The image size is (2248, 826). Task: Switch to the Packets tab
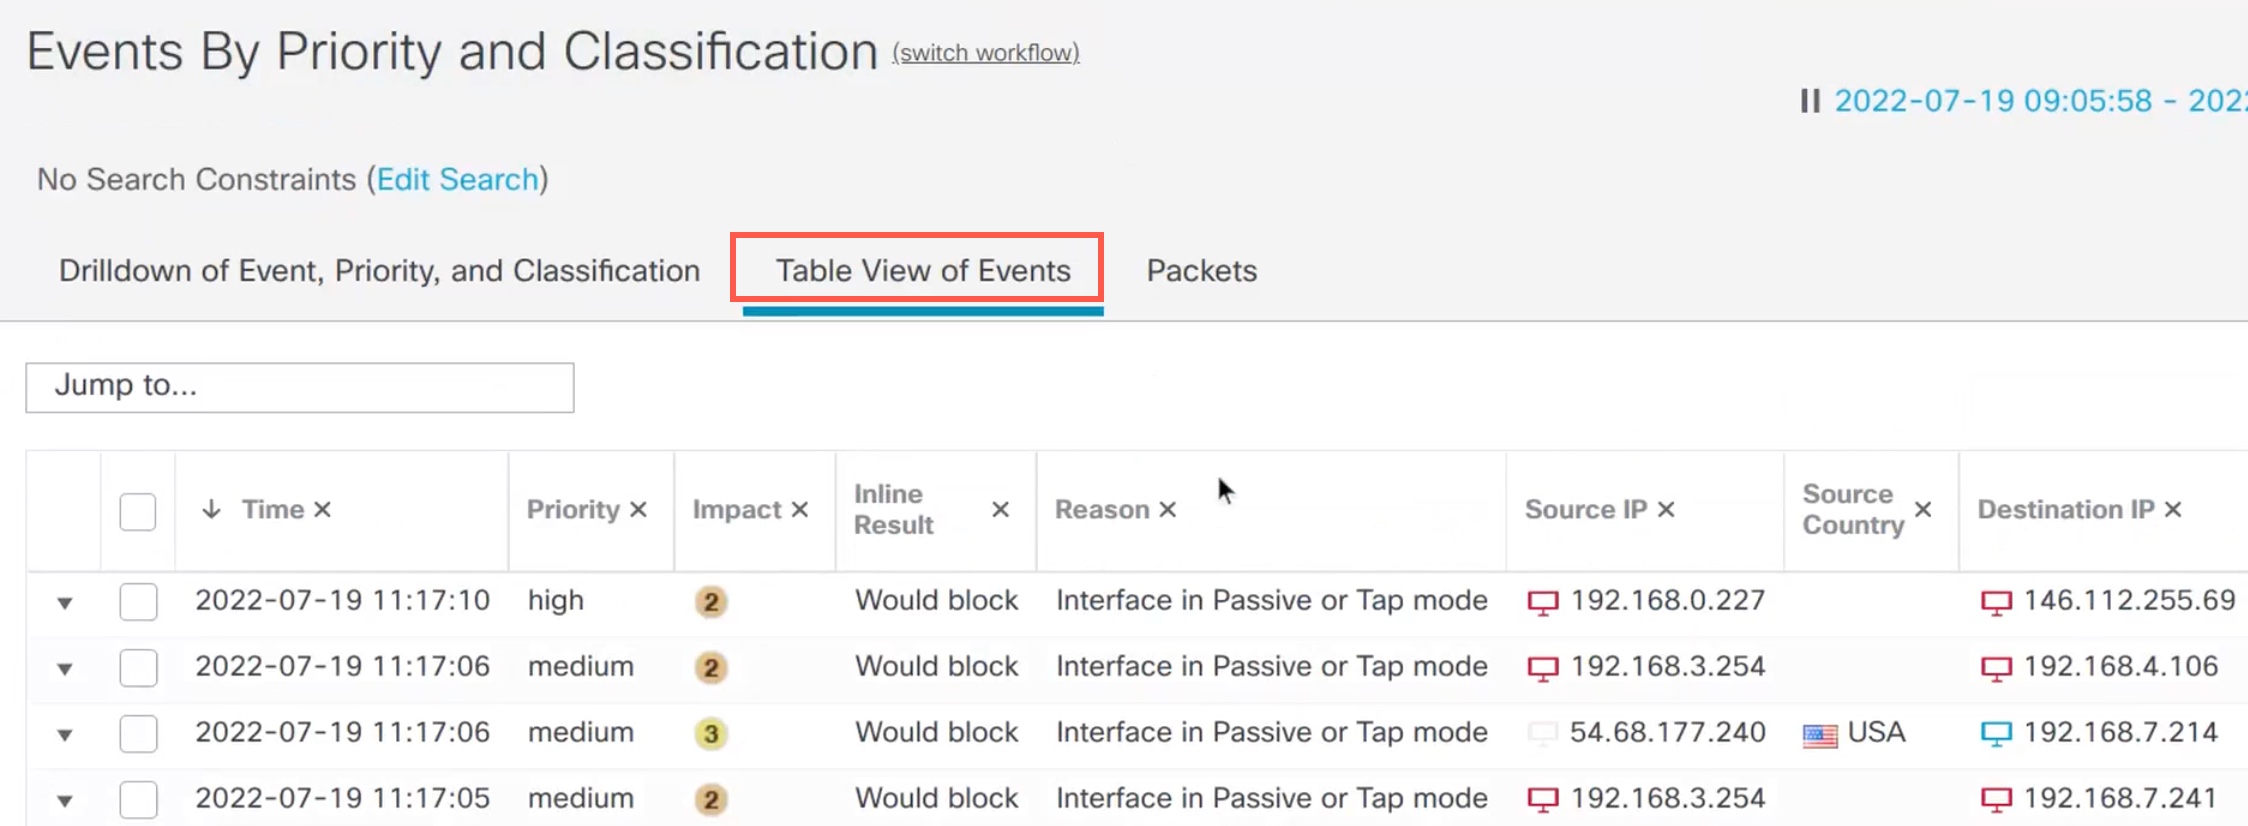(1201, 271)
